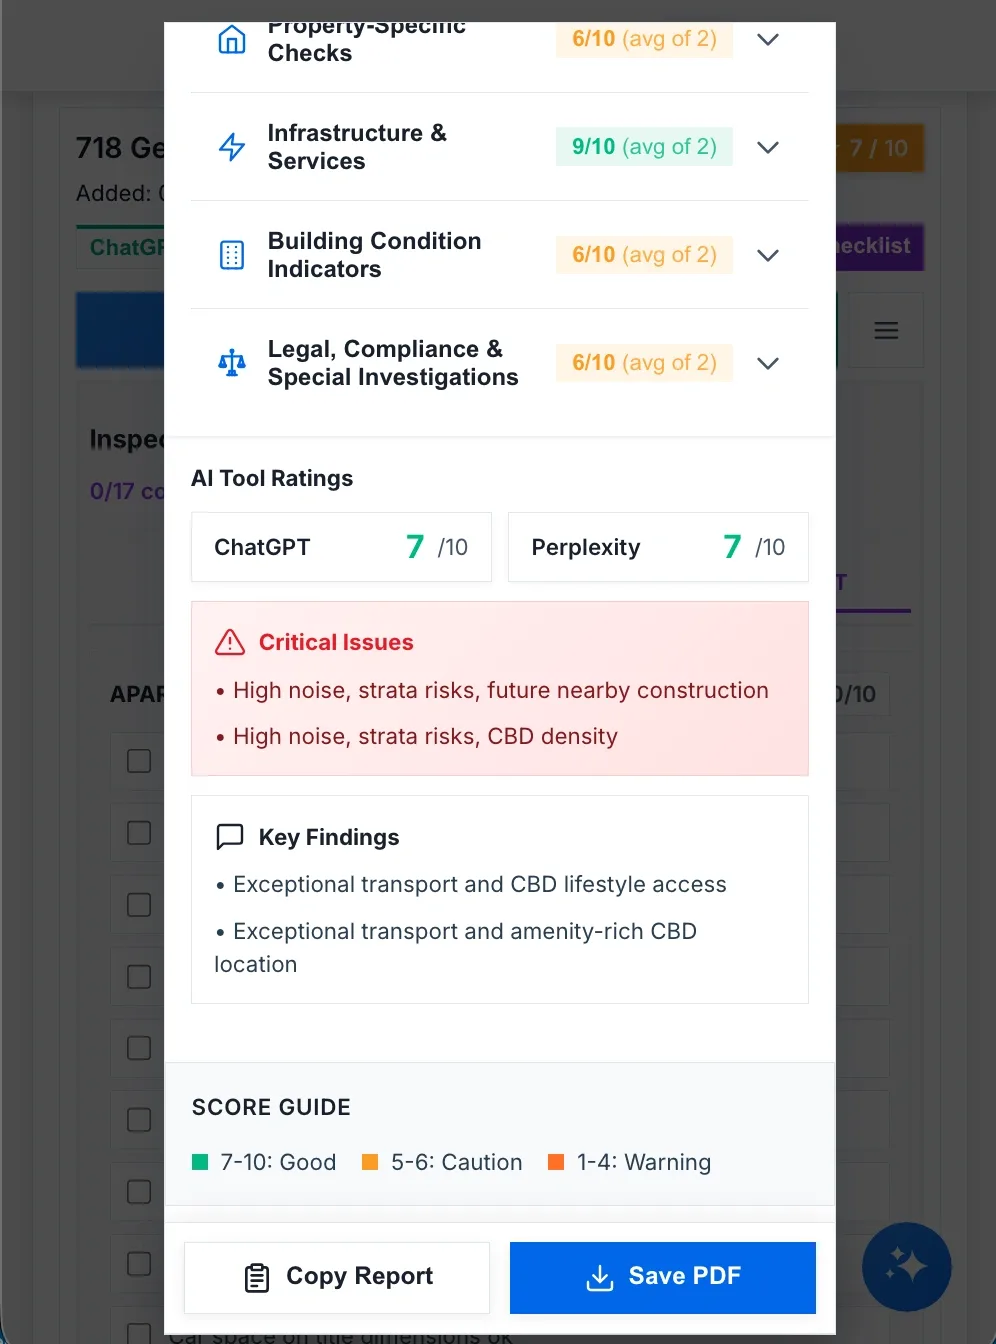Click the Key Findings speech bubble icon

click(230, 837)
